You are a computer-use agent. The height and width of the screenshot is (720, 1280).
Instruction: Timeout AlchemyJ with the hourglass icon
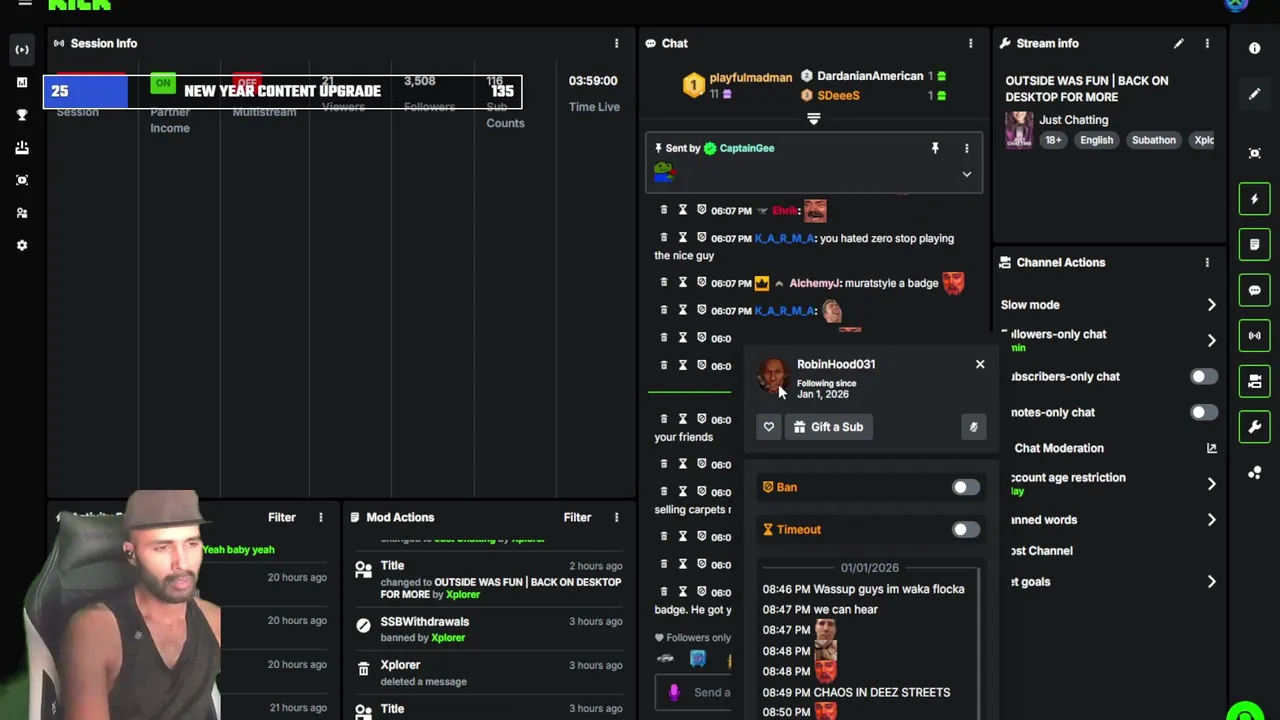tap(683, 283)
